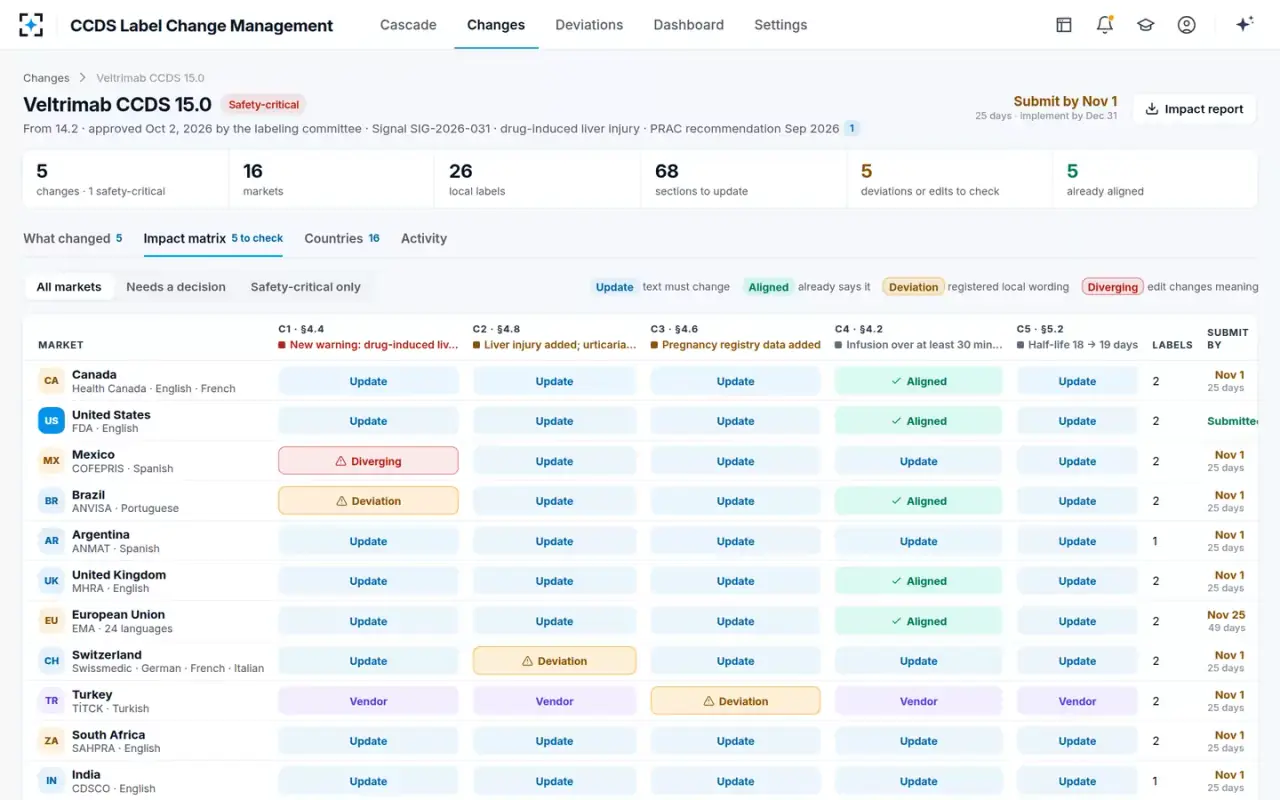Open the Deviations tab
The height and width of the screenshot is (800, 1280).
pos(589,25)
